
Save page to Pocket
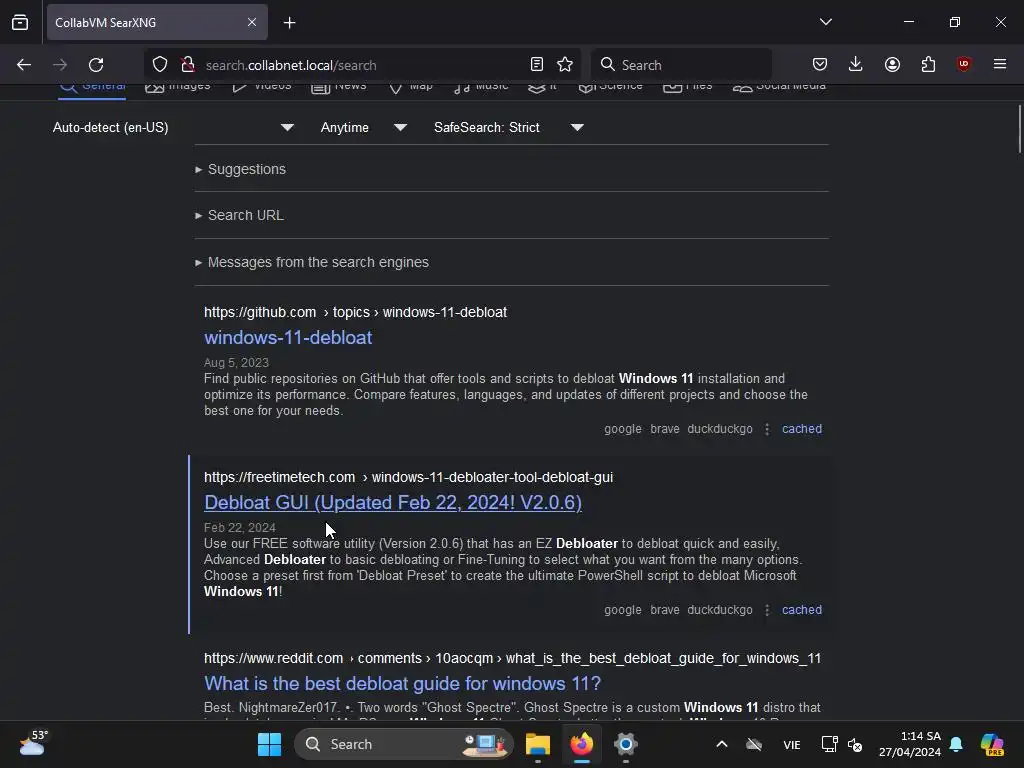click(820, 65)
